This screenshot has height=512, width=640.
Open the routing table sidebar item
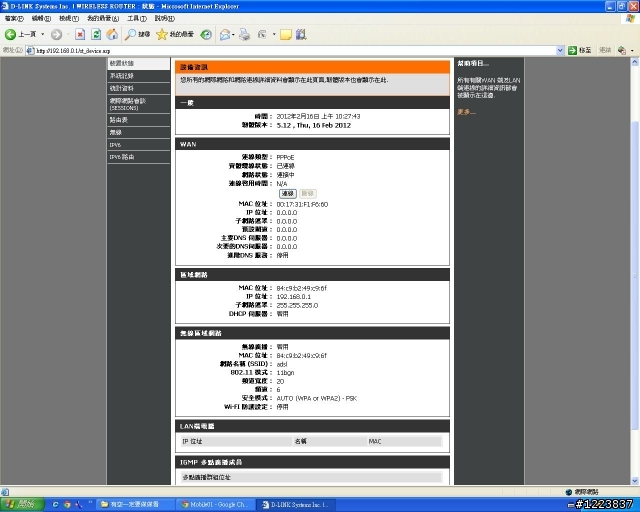[139, 120]
